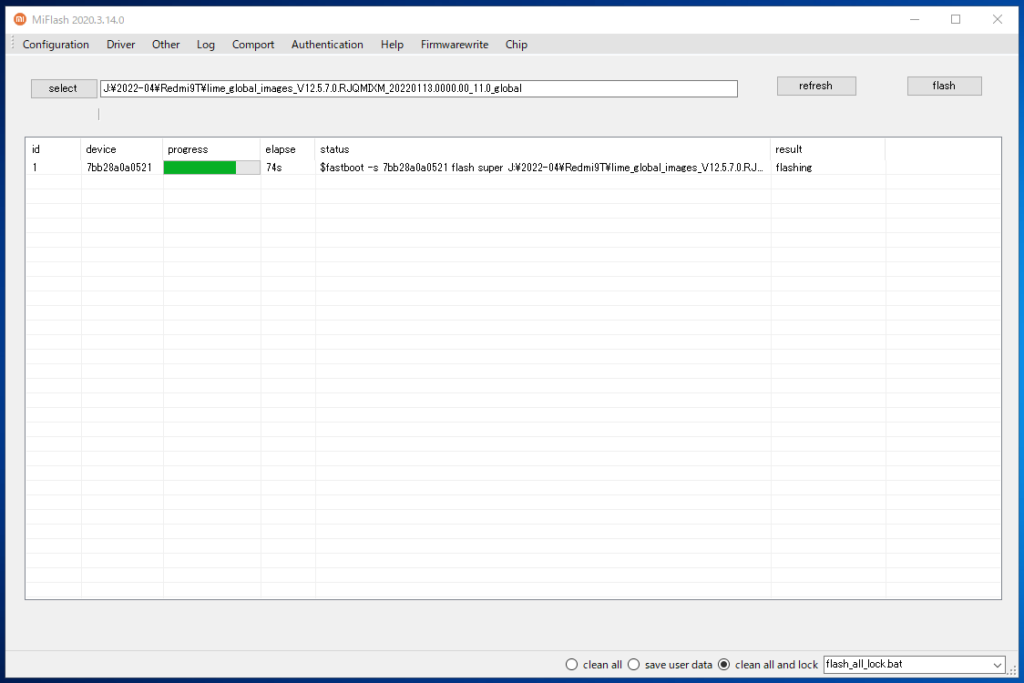Image resolution: width=1024 pixels, height=683 pixels.
Task: Open the Comport menu
Action: click(x=252, y=44)
